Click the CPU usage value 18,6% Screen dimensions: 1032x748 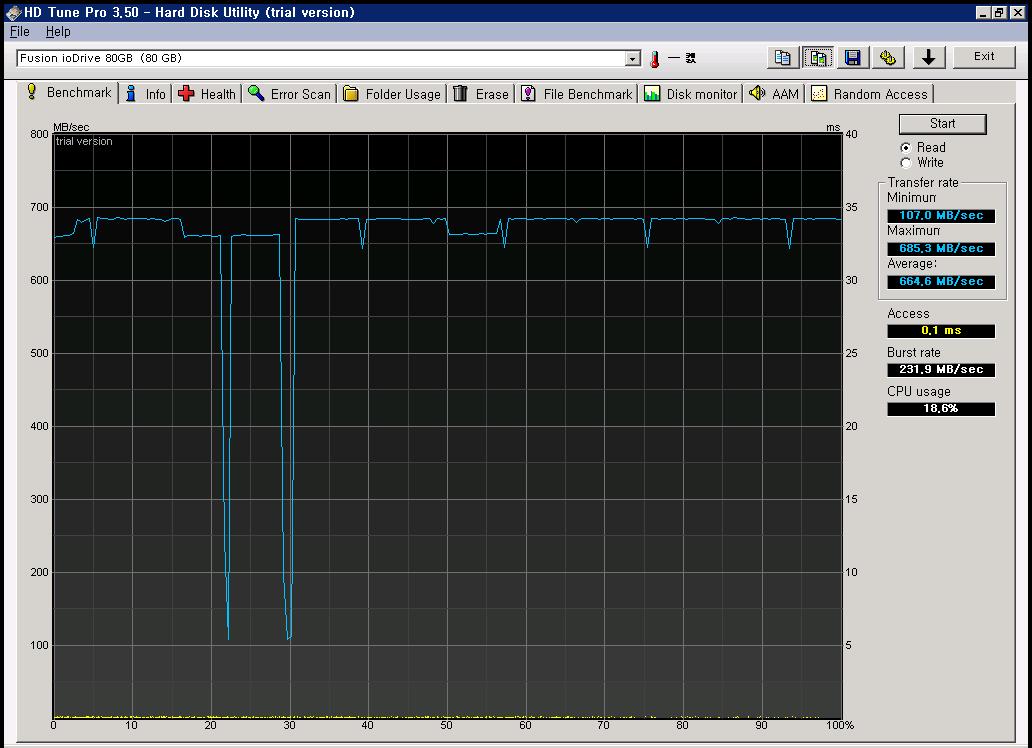(941, 408)
